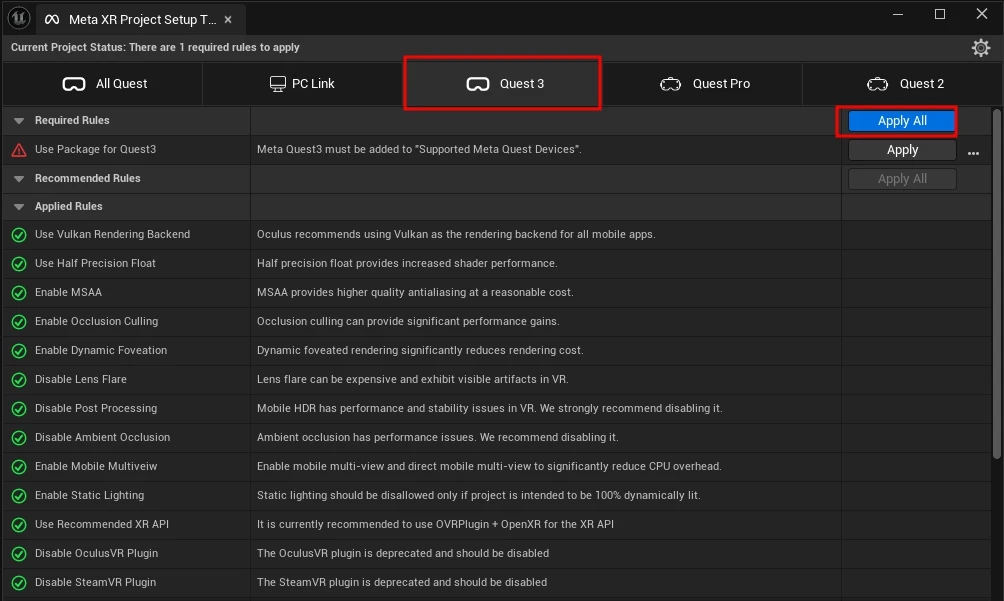This screenshot has height=601, width=1004.
Task: Click the green check for Disable Post Processing
Action: point(19,408)
